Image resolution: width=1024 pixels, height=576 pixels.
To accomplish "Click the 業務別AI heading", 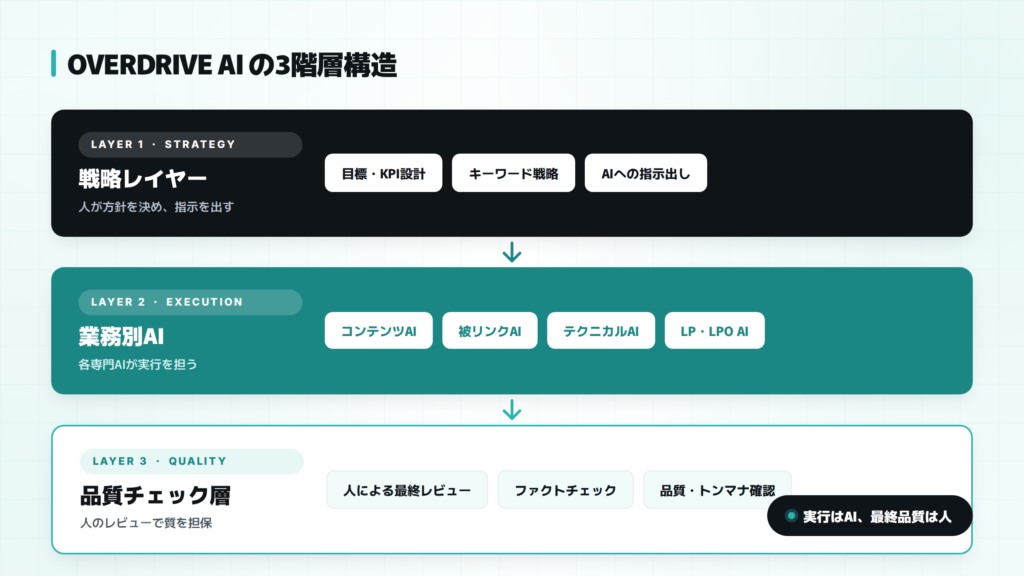I will point(121,336).
